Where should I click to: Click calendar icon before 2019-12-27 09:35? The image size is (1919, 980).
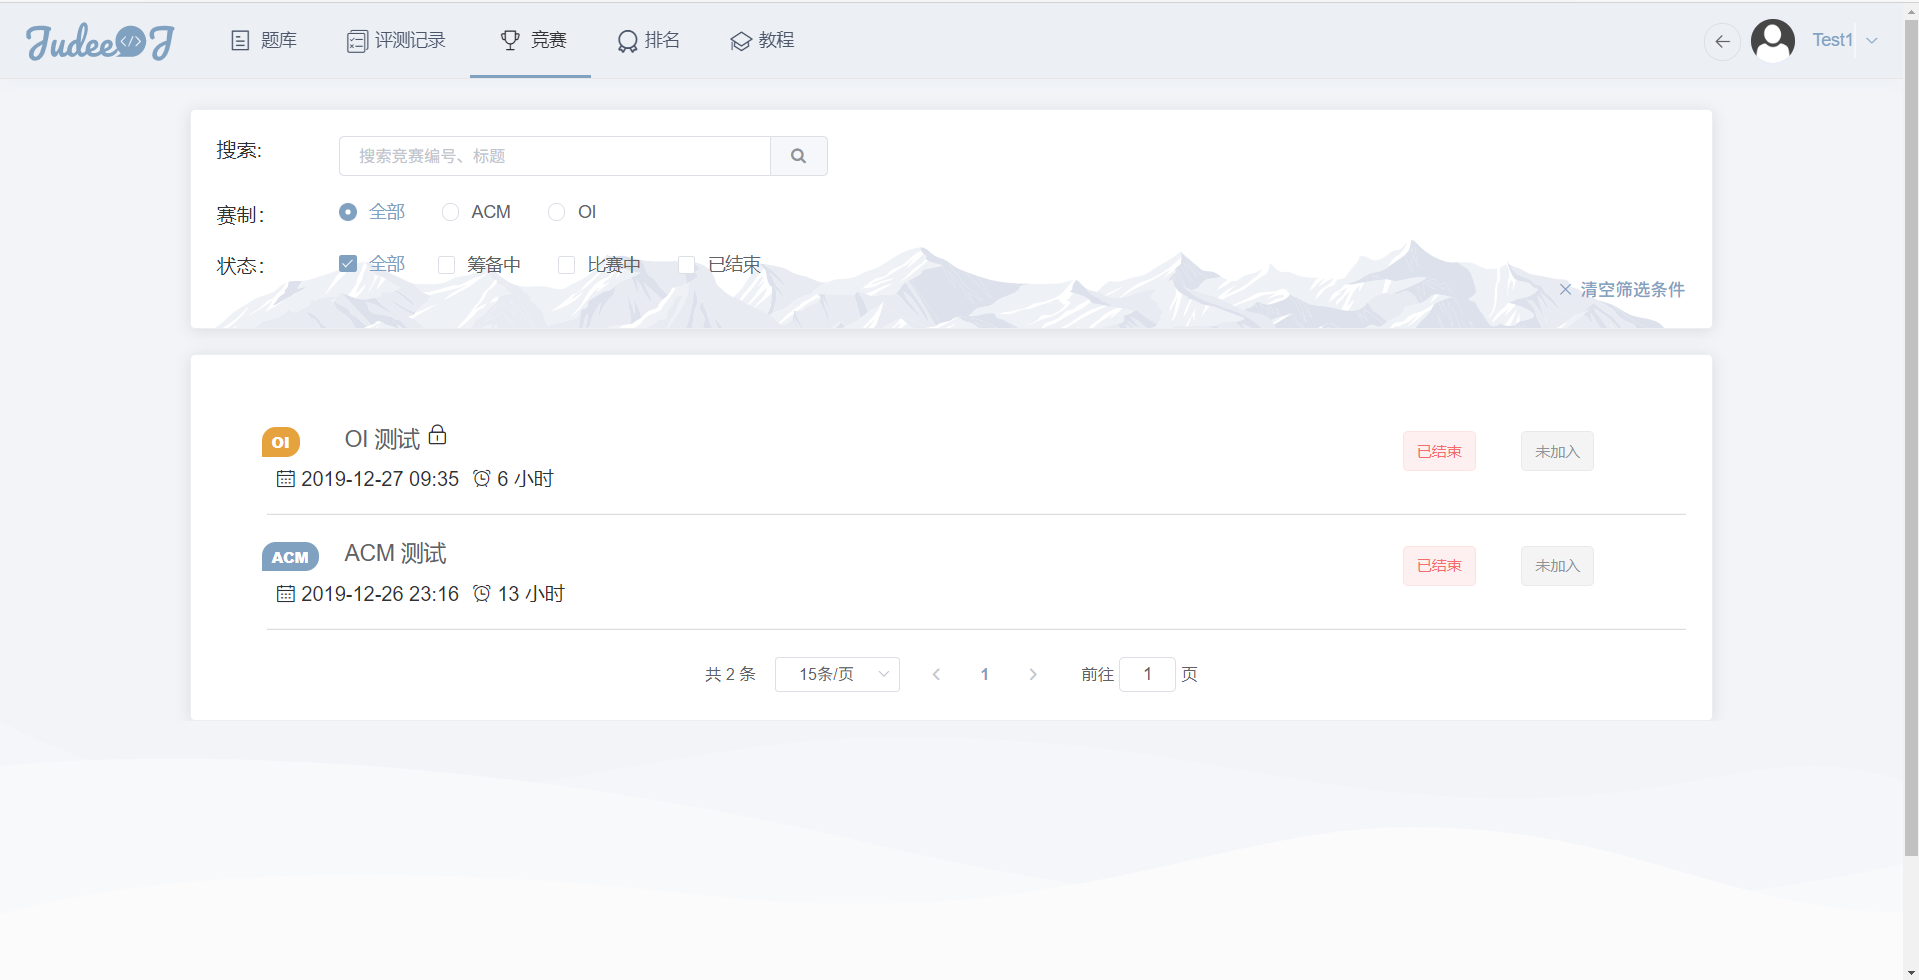286,479
